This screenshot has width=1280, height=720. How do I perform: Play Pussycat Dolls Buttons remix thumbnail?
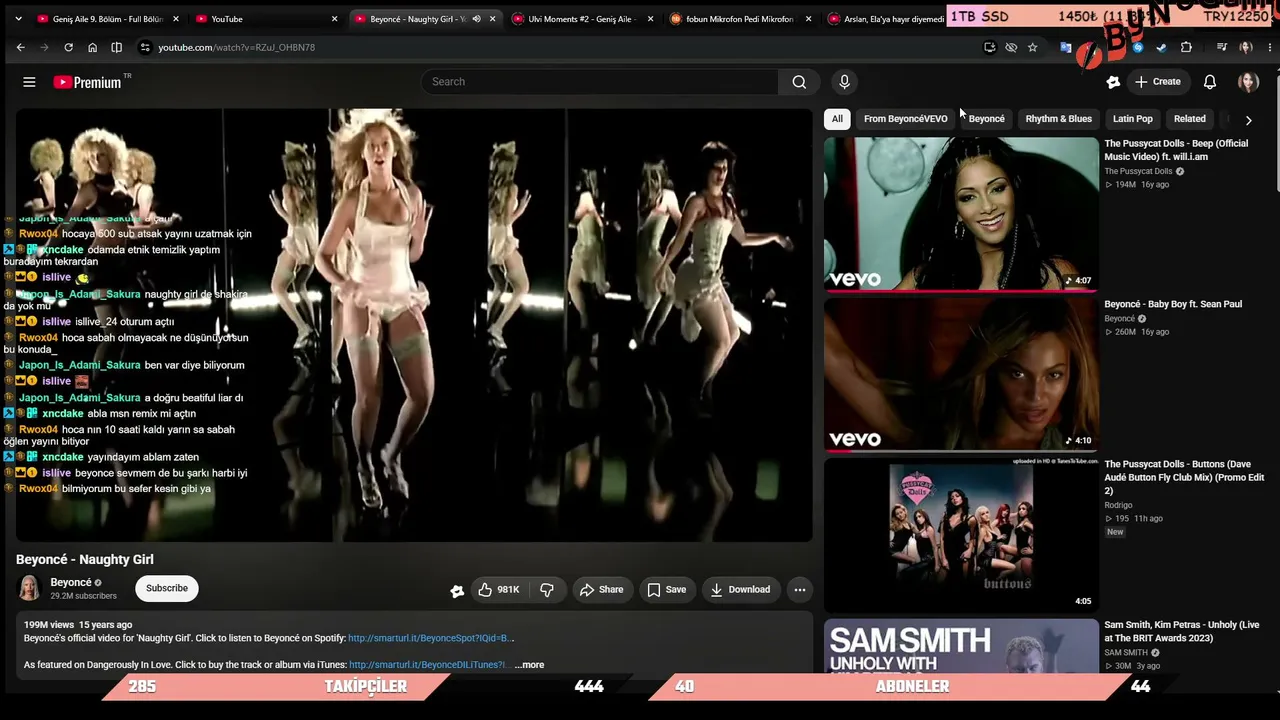961,535
